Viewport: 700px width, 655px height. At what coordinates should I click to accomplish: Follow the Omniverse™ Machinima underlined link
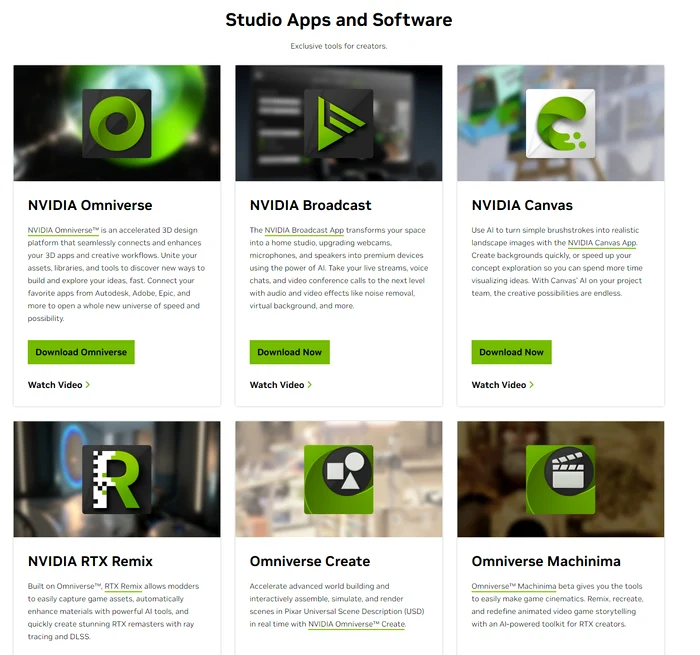514,586
